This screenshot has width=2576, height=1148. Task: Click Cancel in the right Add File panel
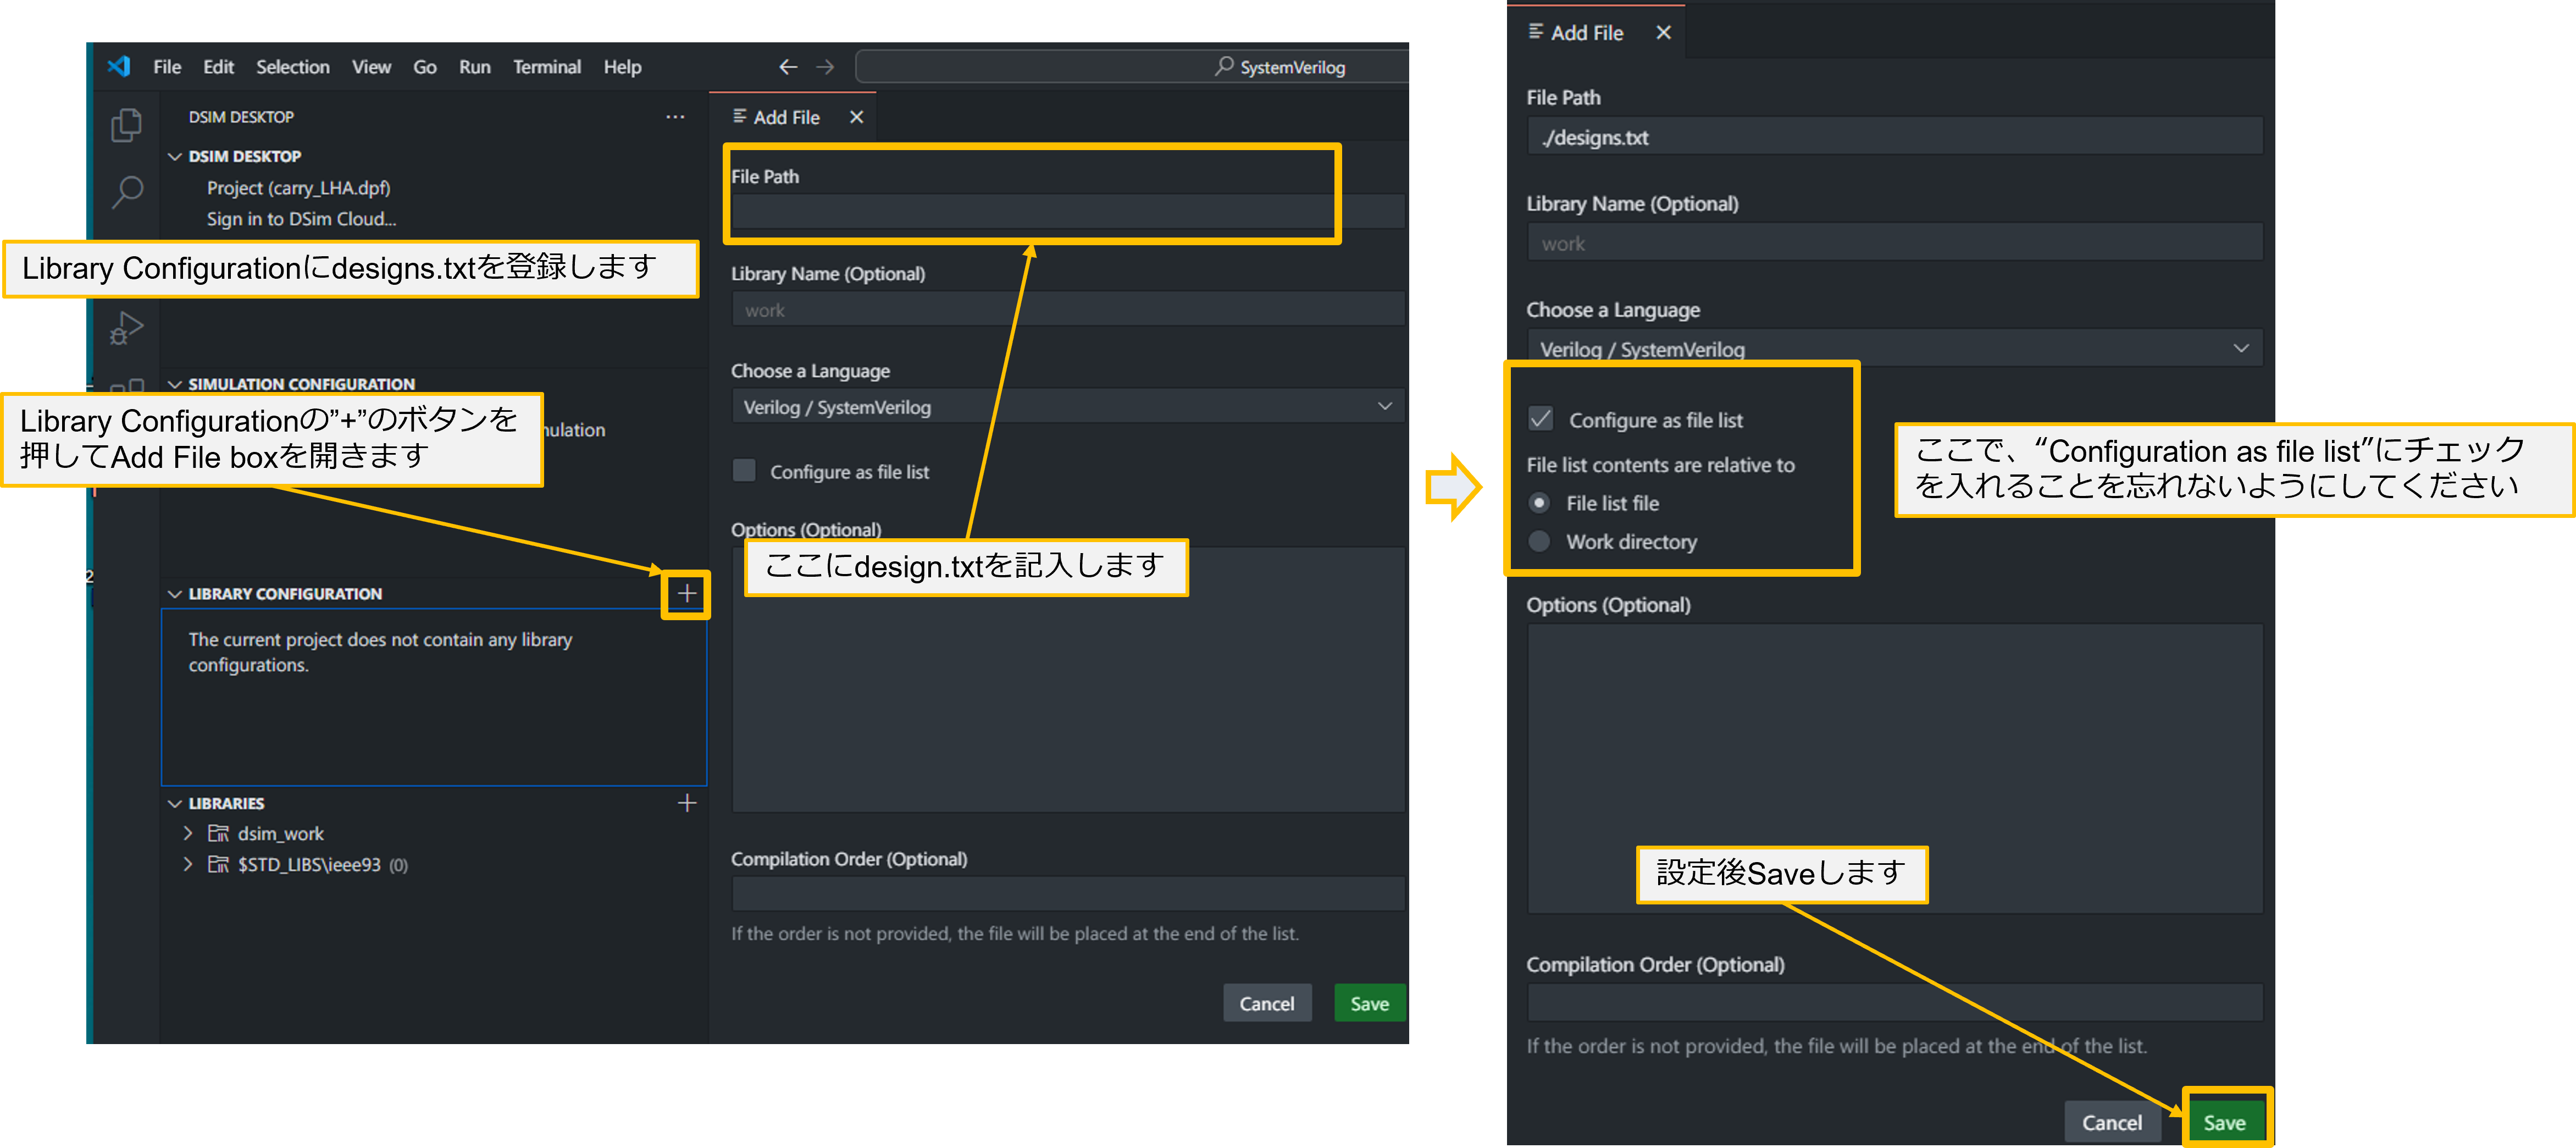pos(2111,1122)
